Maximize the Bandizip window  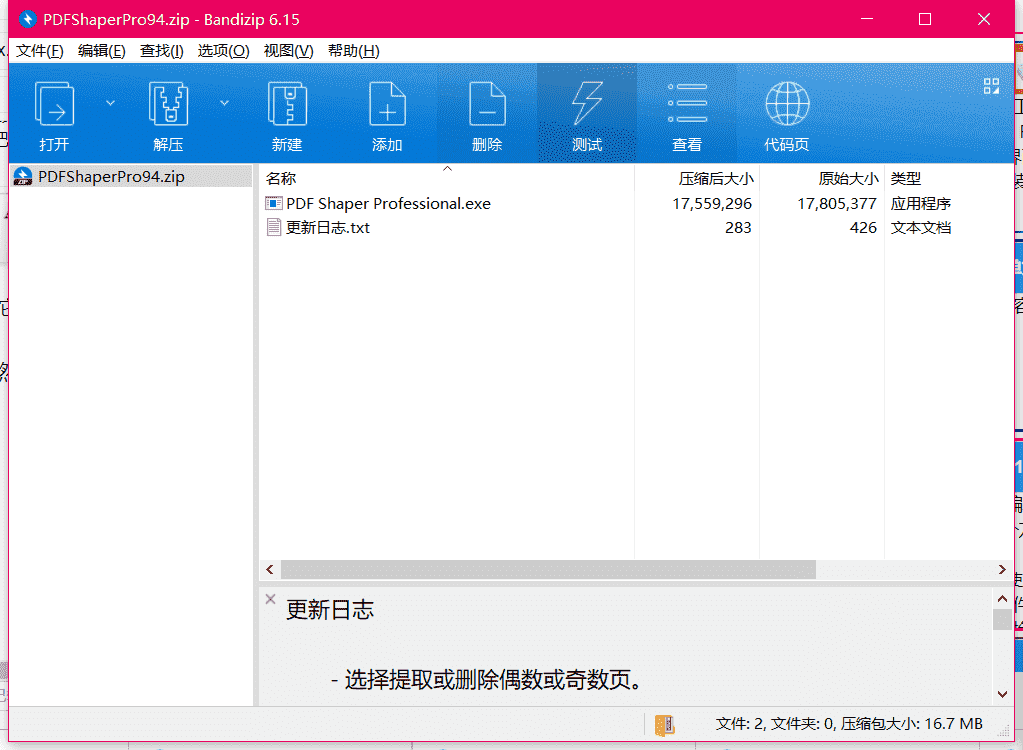point(924,20)
